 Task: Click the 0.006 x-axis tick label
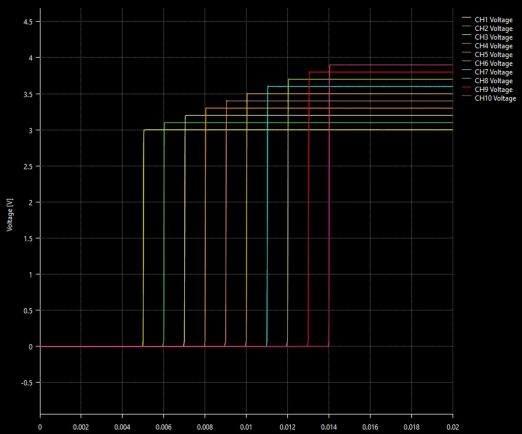(x=163, y=427)
